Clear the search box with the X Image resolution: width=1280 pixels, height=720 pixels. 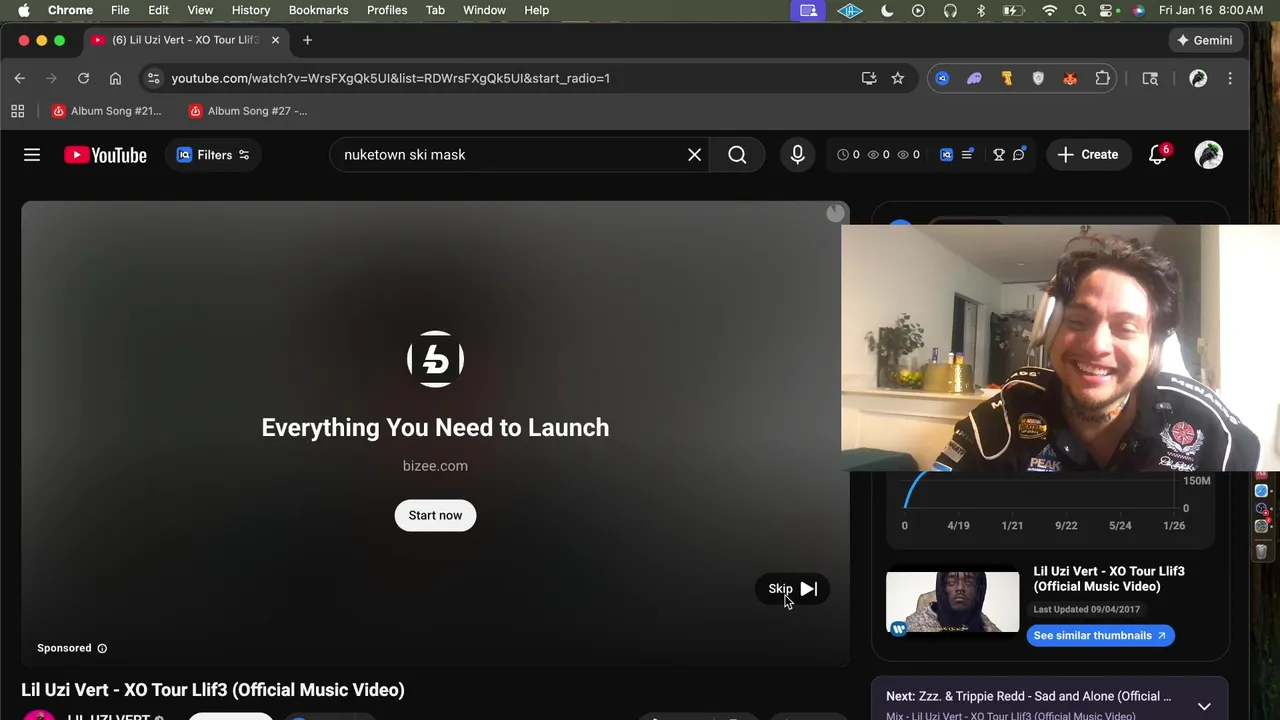(x=694, y=155)
